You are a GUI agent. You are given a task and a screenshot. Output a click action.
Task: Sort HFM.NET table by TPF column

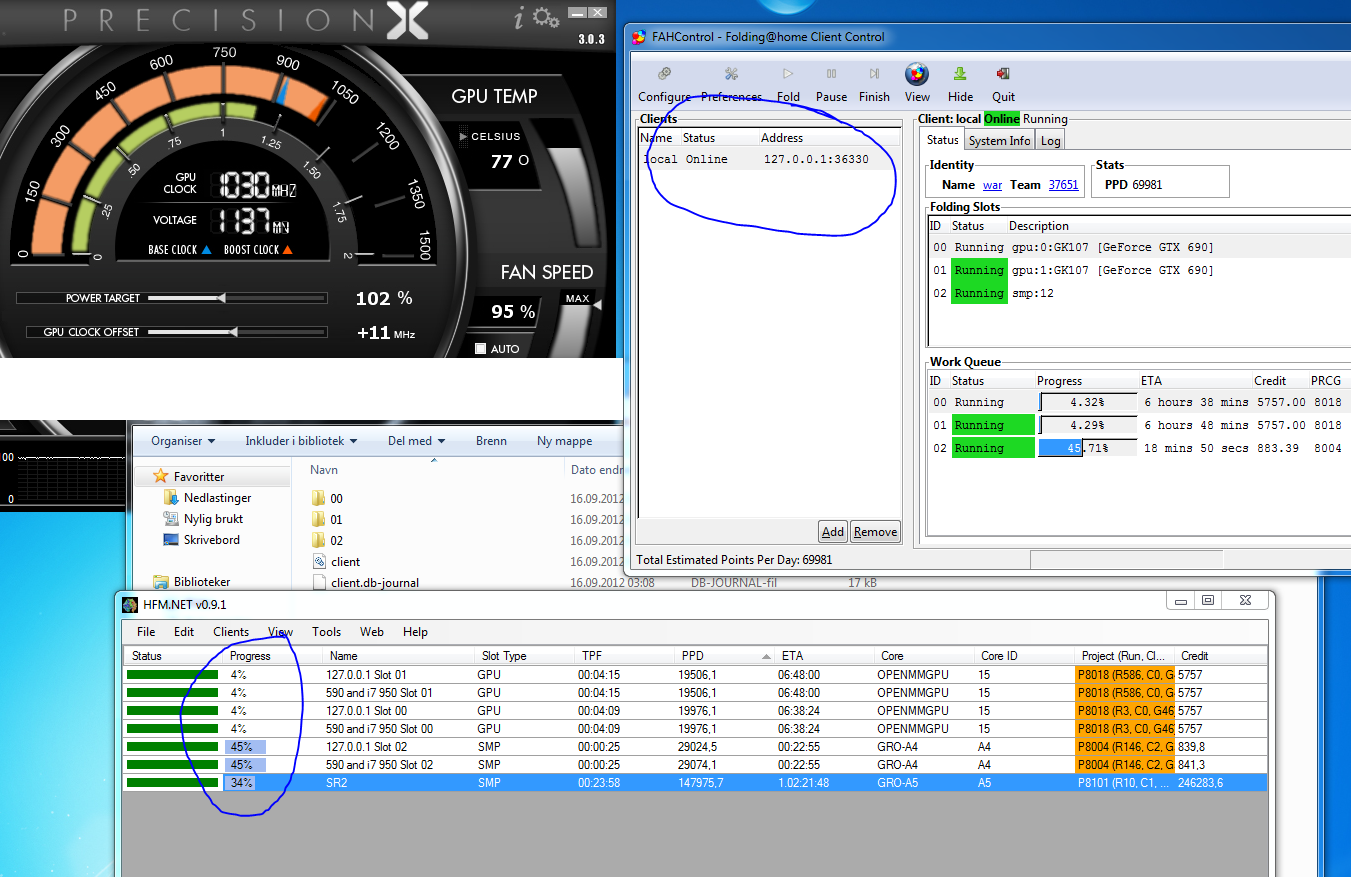[x=624, y=656]
